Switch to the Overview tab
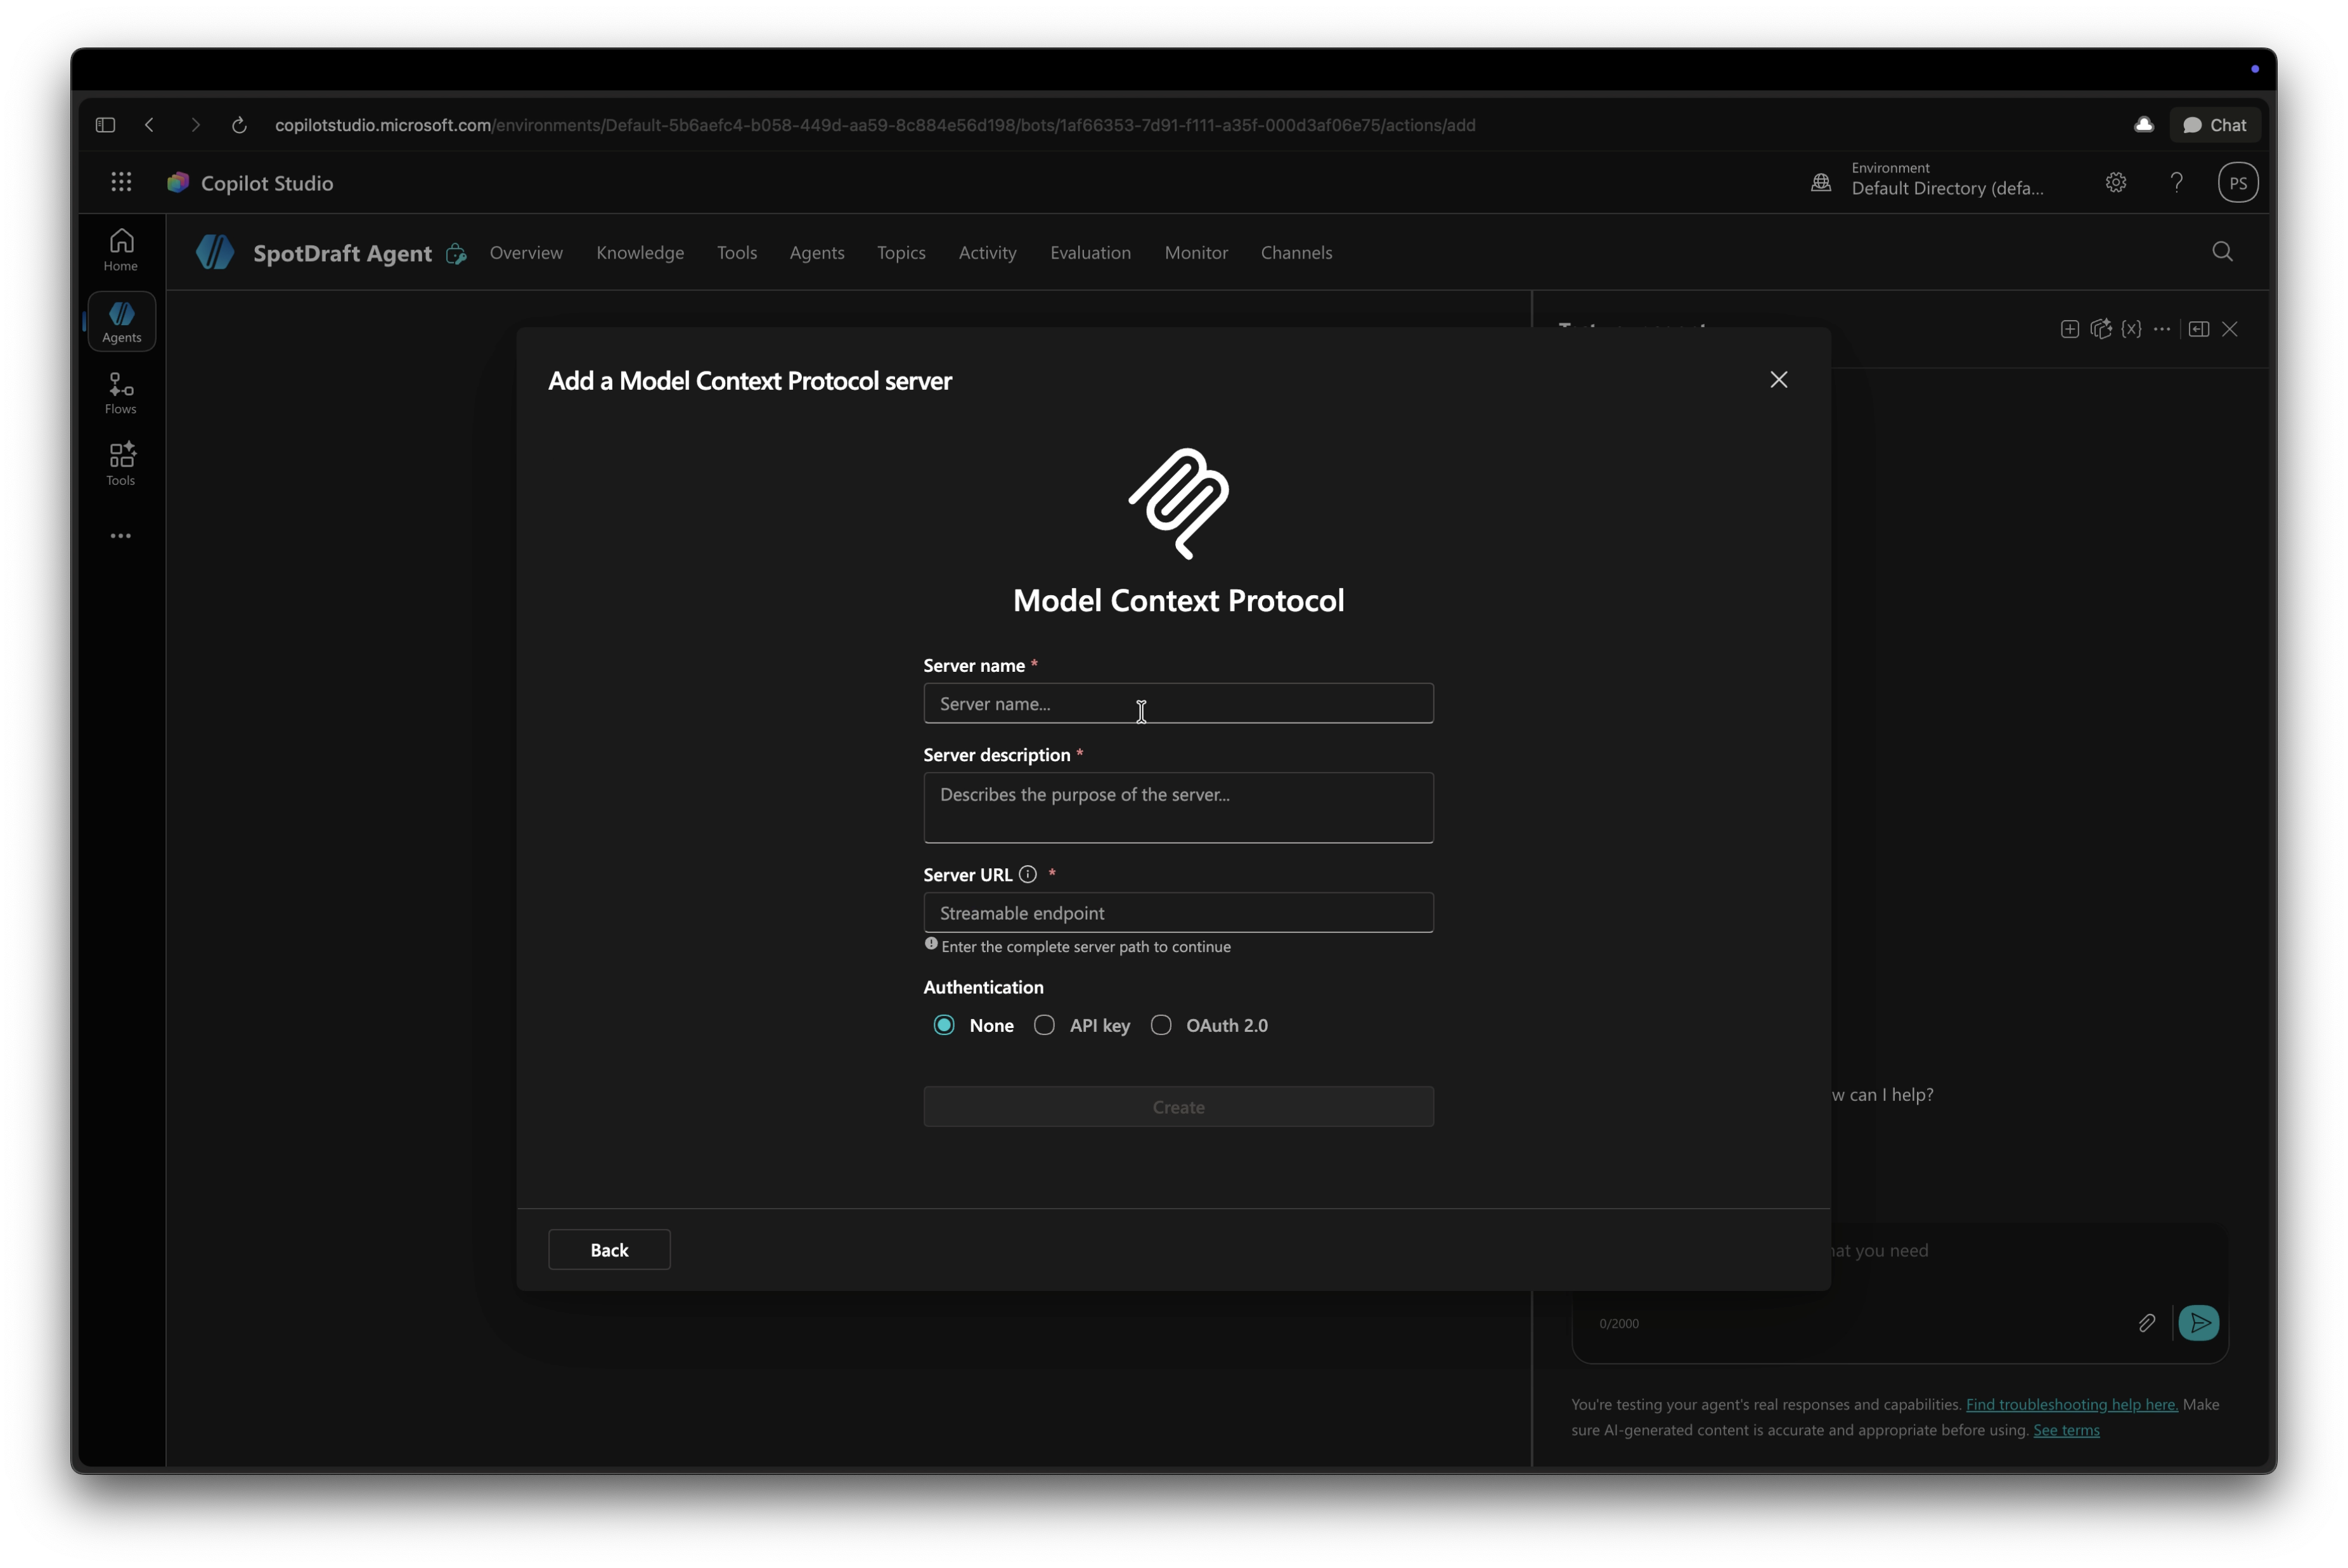The width and height of the screenshot is (2348, 1568). tap(526, 253)
